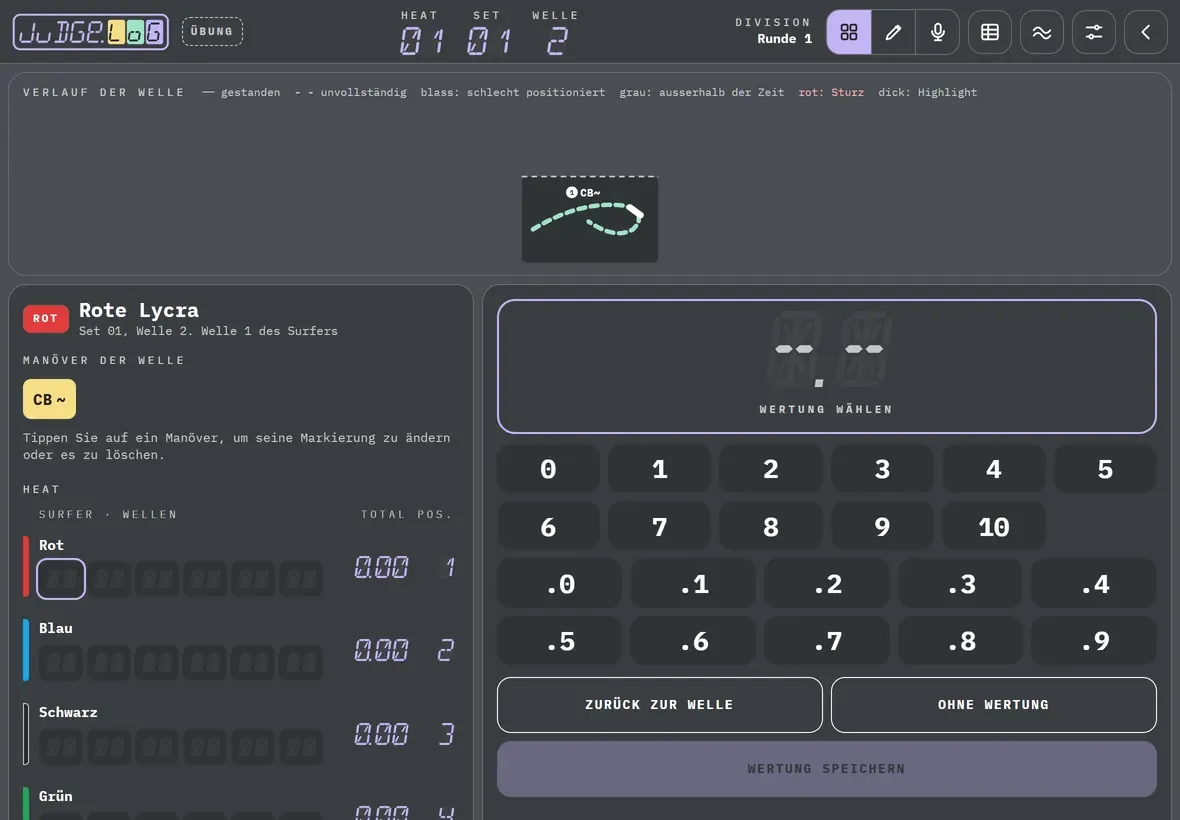Open the sliders settings panel
This screenshot has height=820, width=1180.
1093,32
